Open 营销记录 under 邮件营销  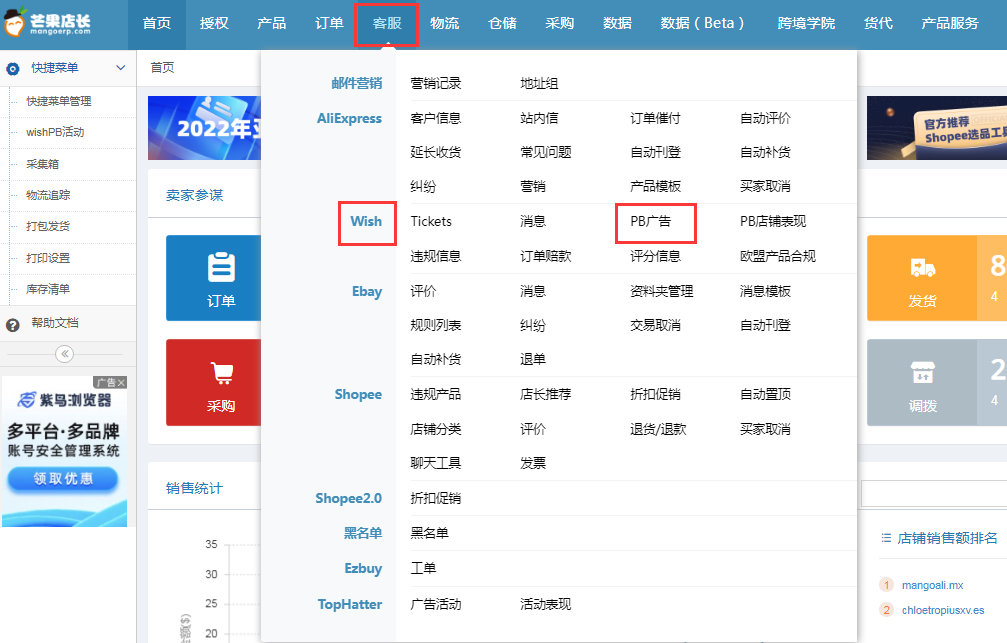[435, 83]
